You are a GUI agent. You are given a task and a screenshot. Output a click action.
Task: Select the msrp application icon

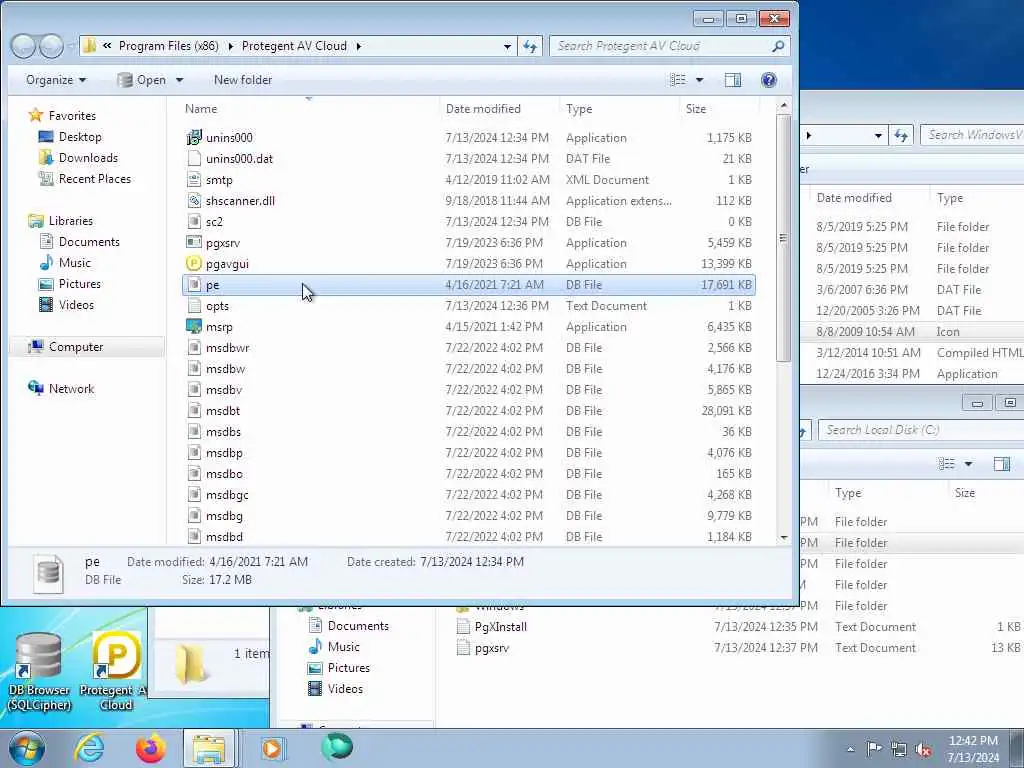[x=194, y=327]
